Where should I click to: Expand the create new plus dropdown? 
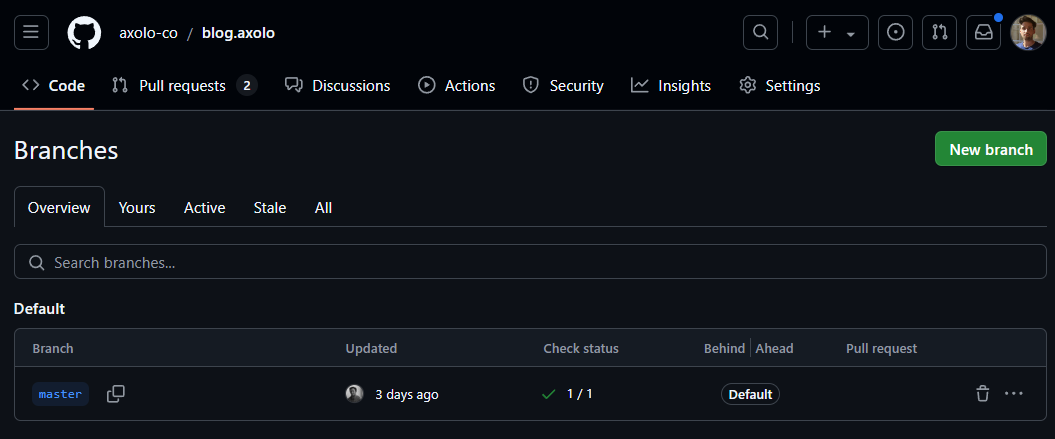pos(837,33)
